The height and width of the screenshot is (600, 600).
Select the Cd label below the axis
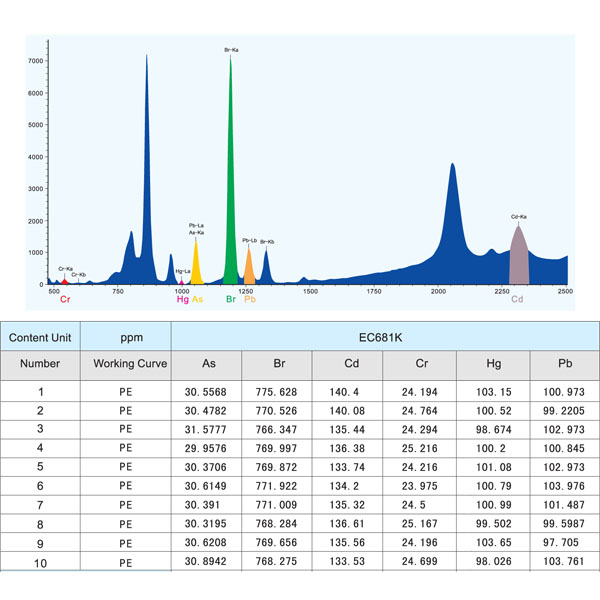point(517,299)
